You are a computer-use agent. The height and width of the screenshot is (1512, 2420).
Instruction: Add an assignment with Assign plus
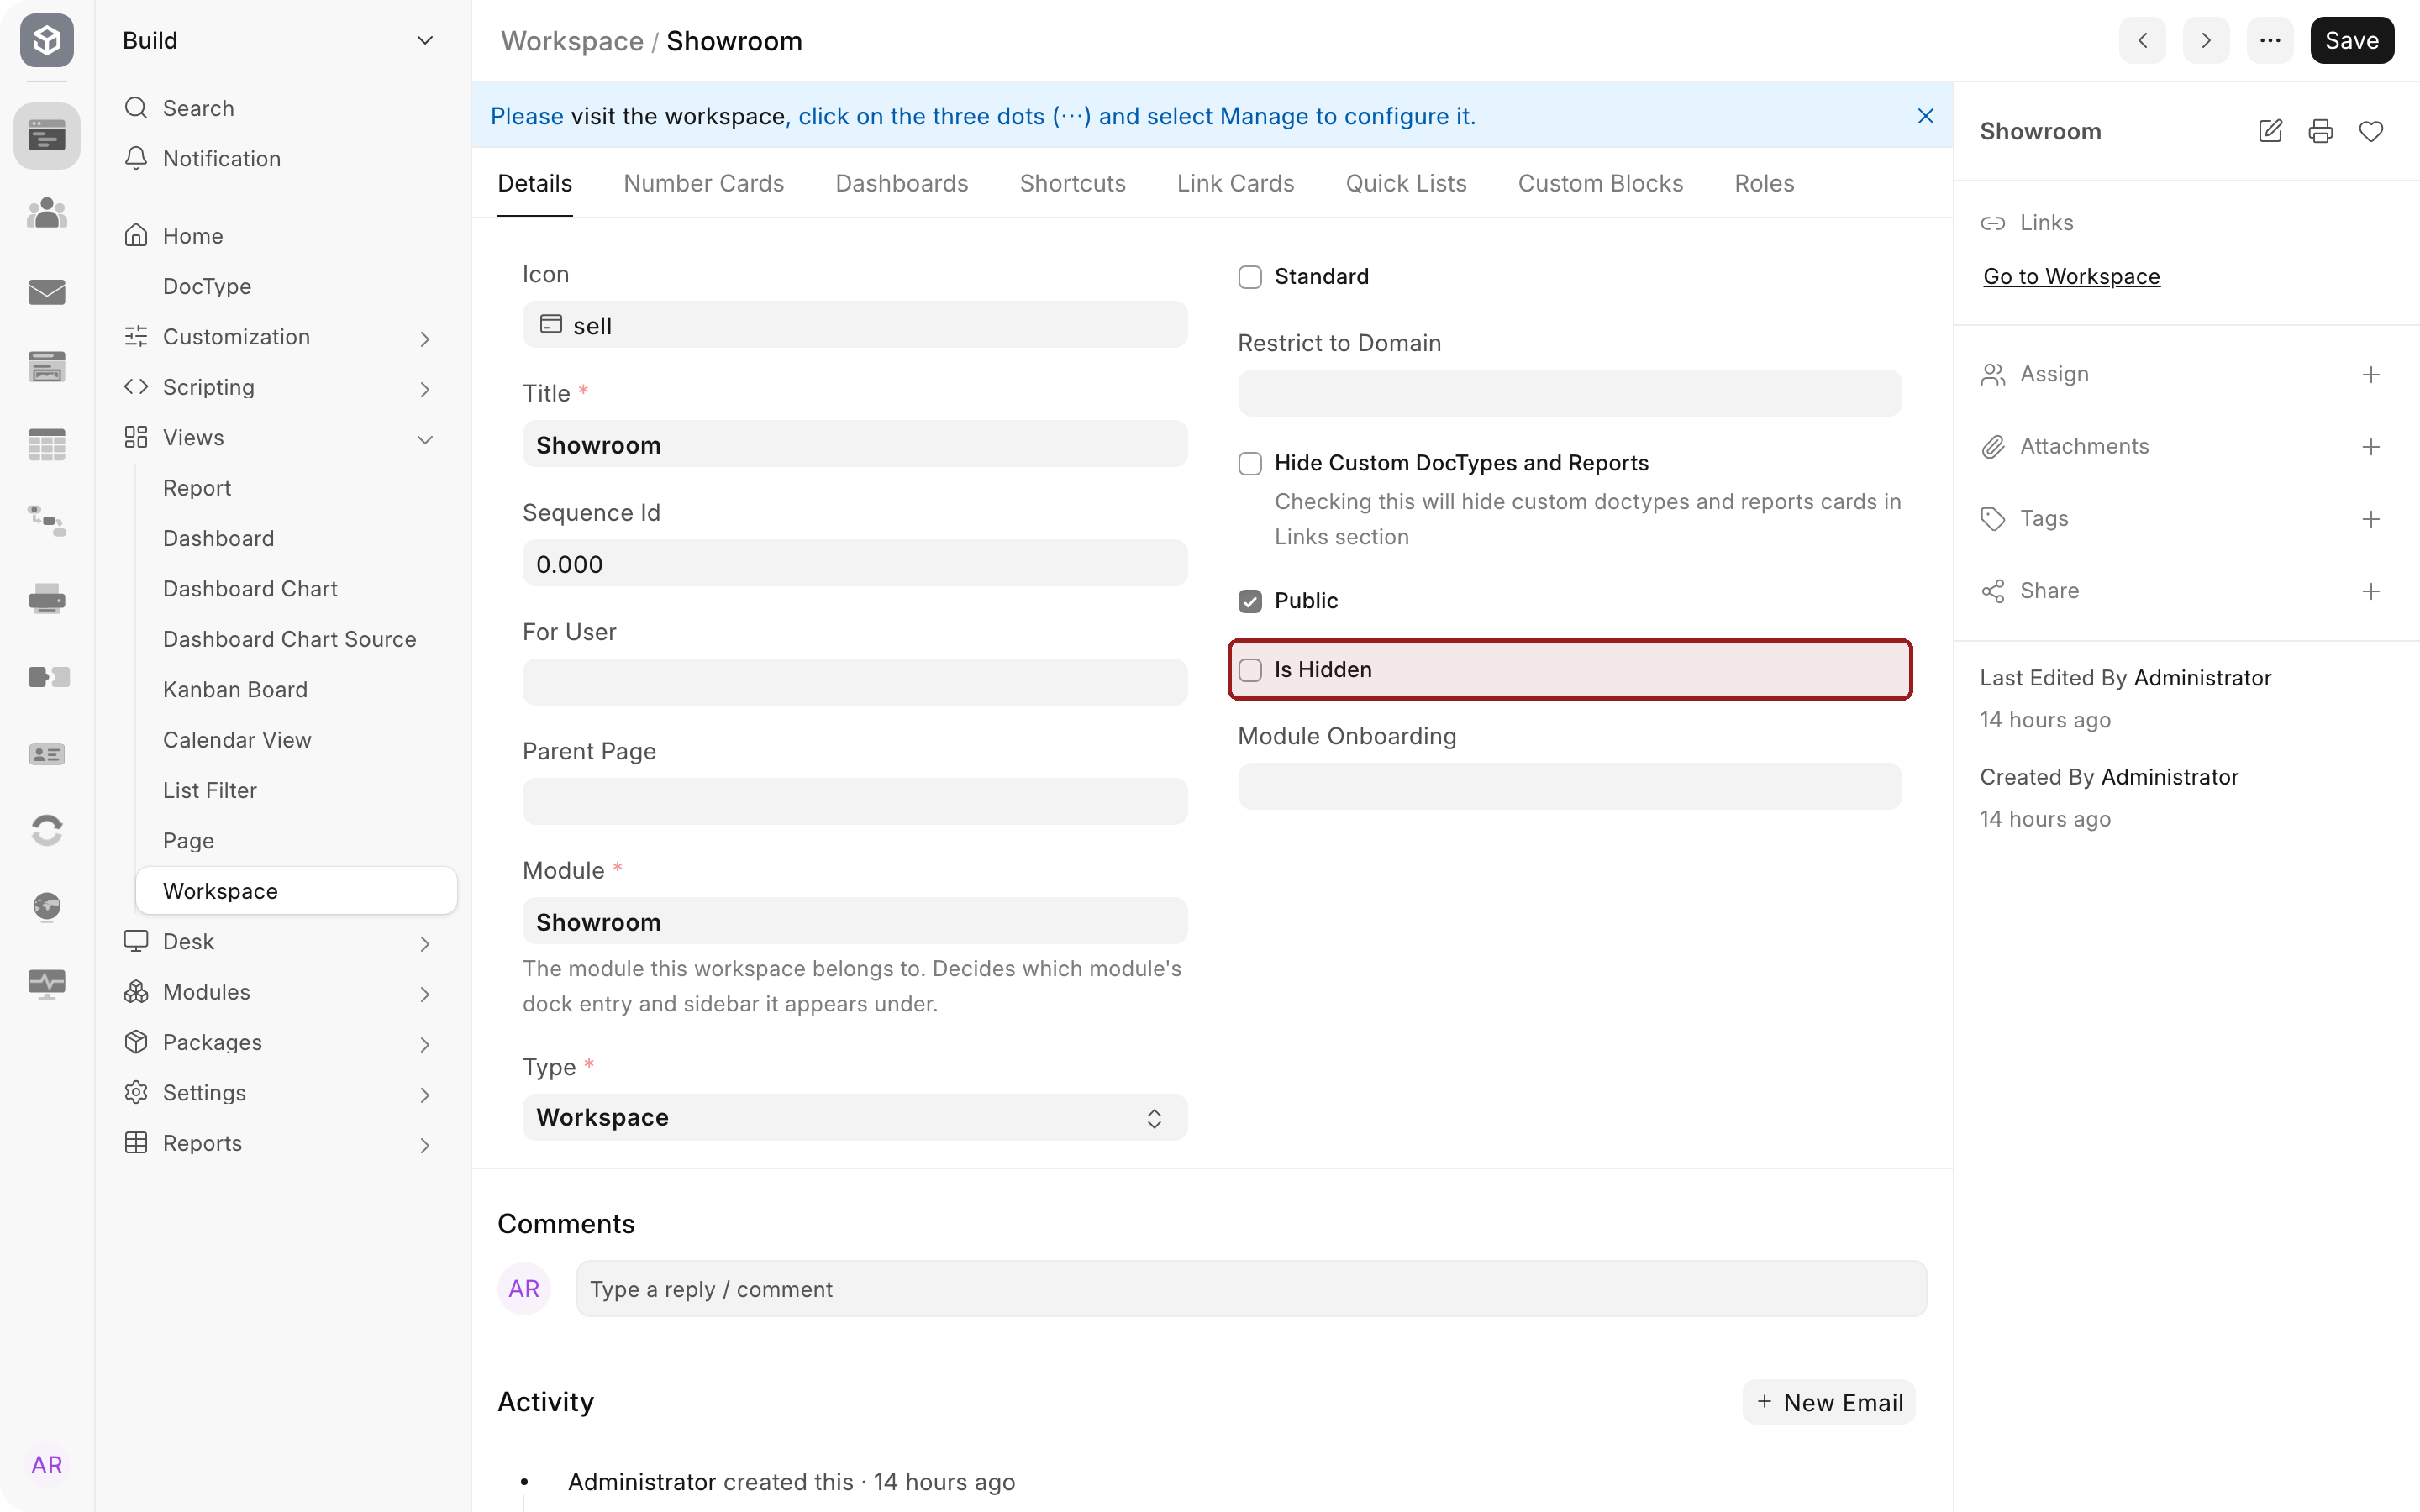pyautogui.click(x=2371, y=374)
